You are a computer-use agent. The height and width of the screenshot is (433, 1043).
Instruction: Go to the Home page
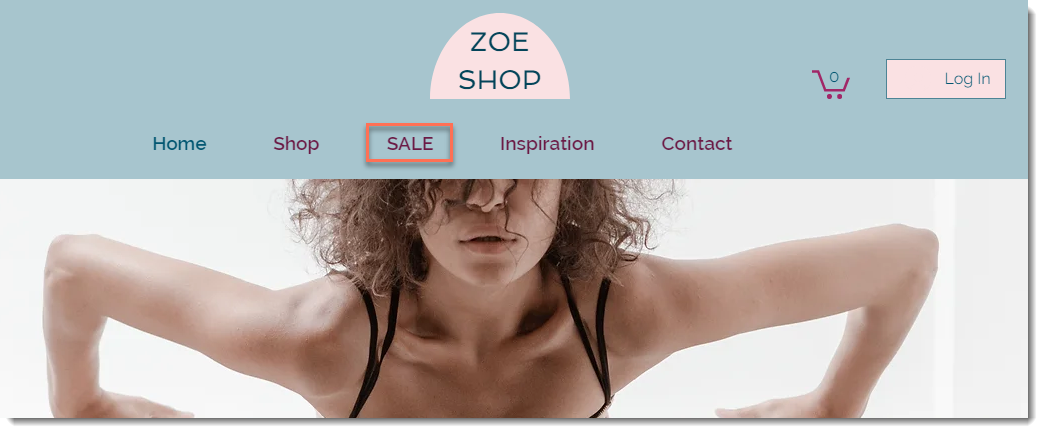[180, 144]
